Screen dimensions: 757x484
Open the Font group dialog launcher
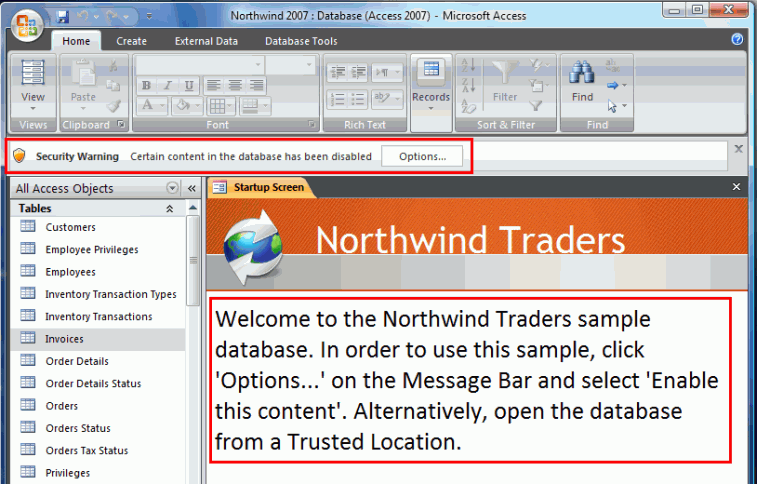click(312, 124)
